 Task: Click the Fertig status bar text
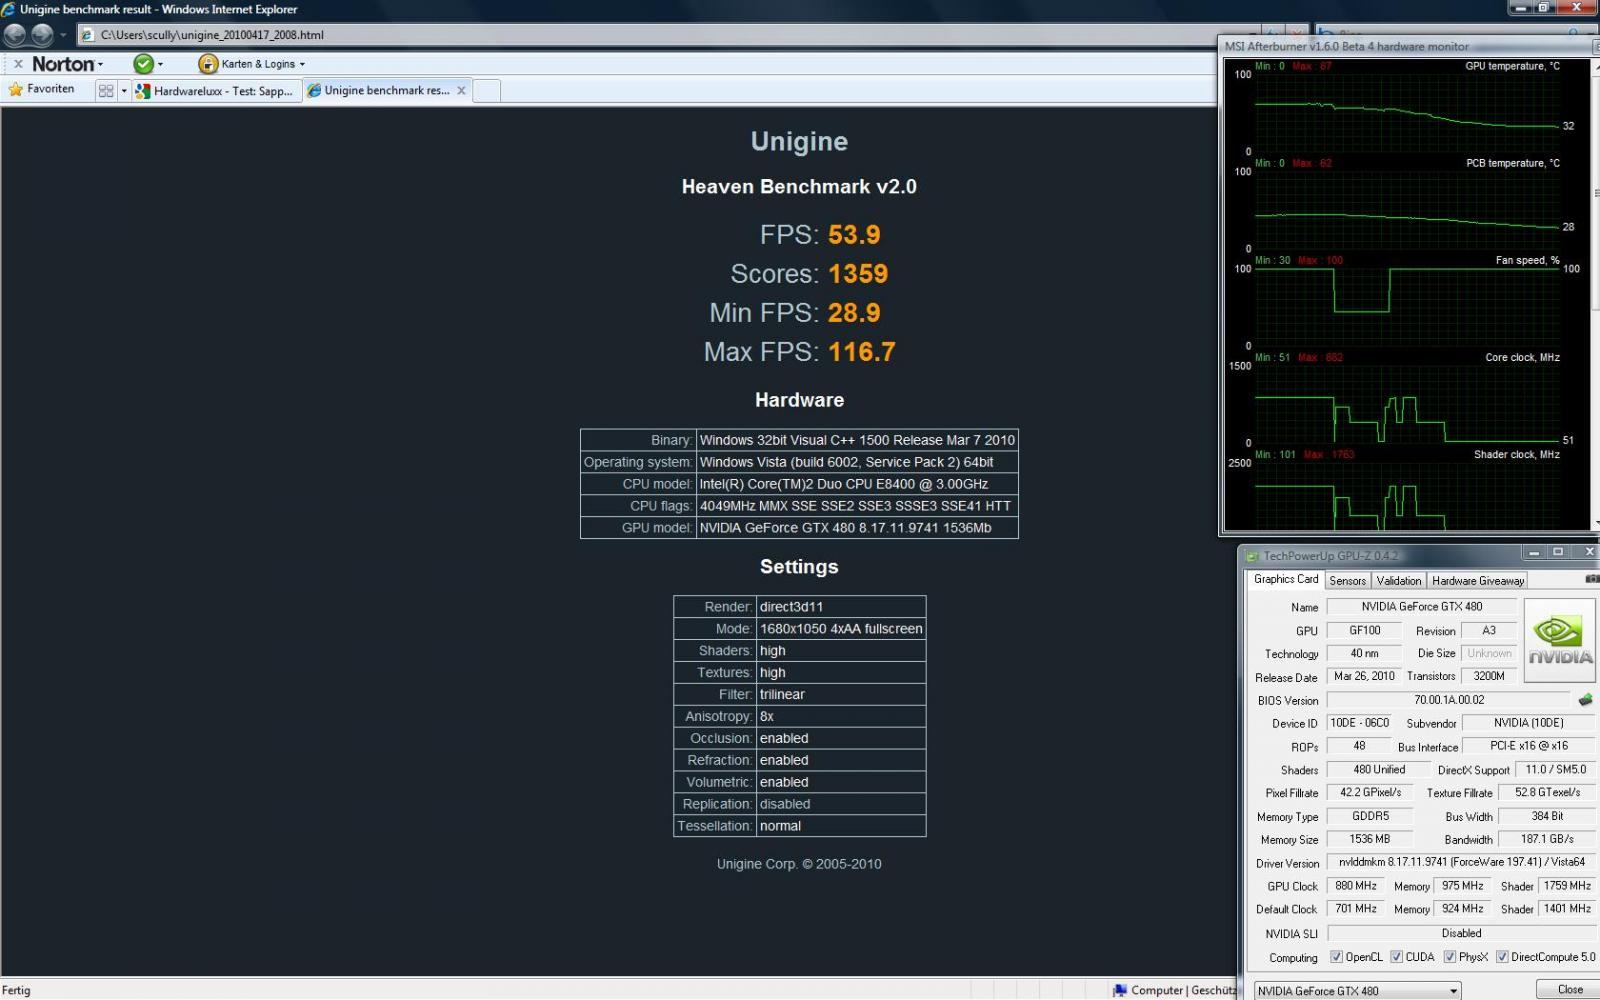16,991
